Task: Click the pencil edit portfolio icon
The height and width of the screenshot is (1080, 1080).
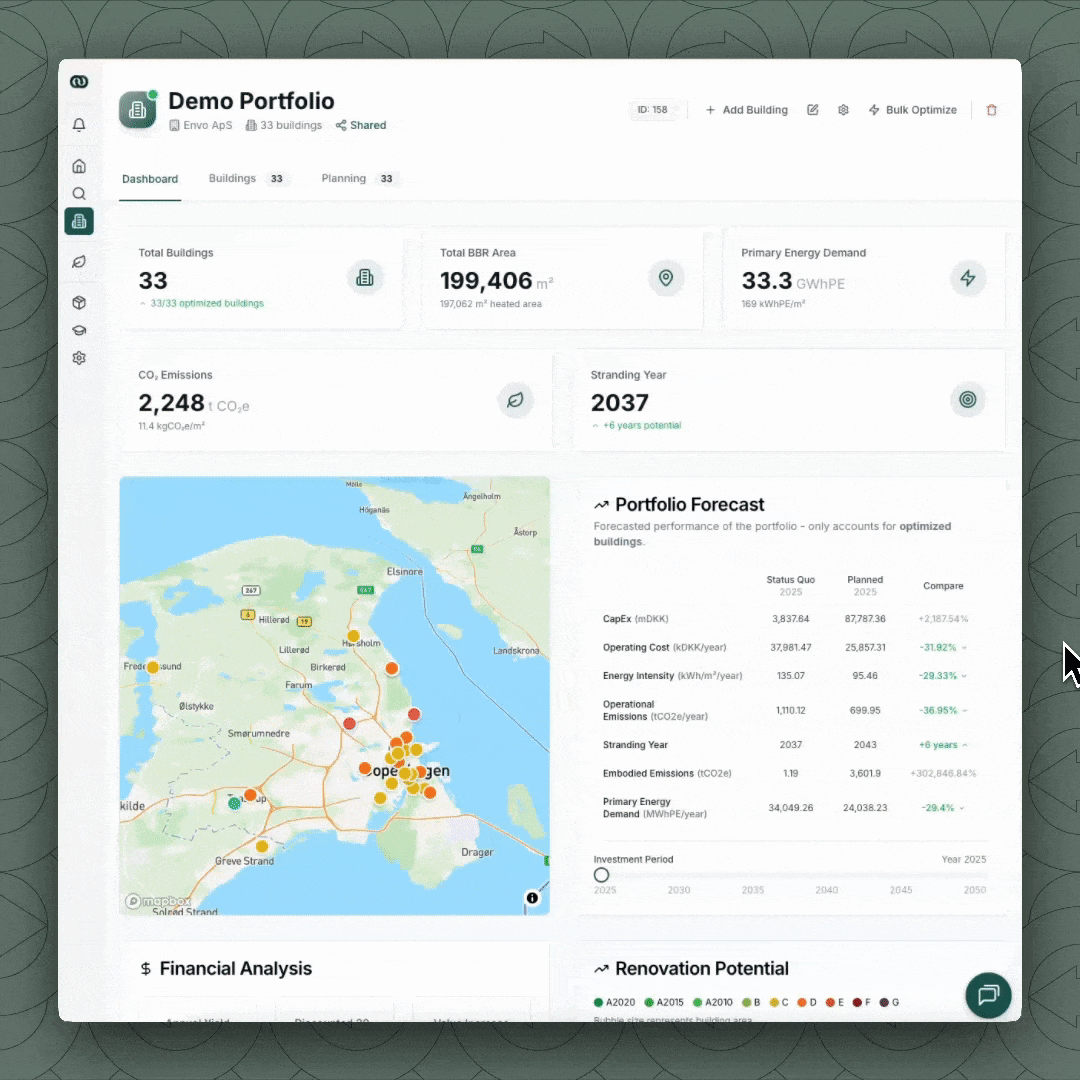Action: coord(813,110)
